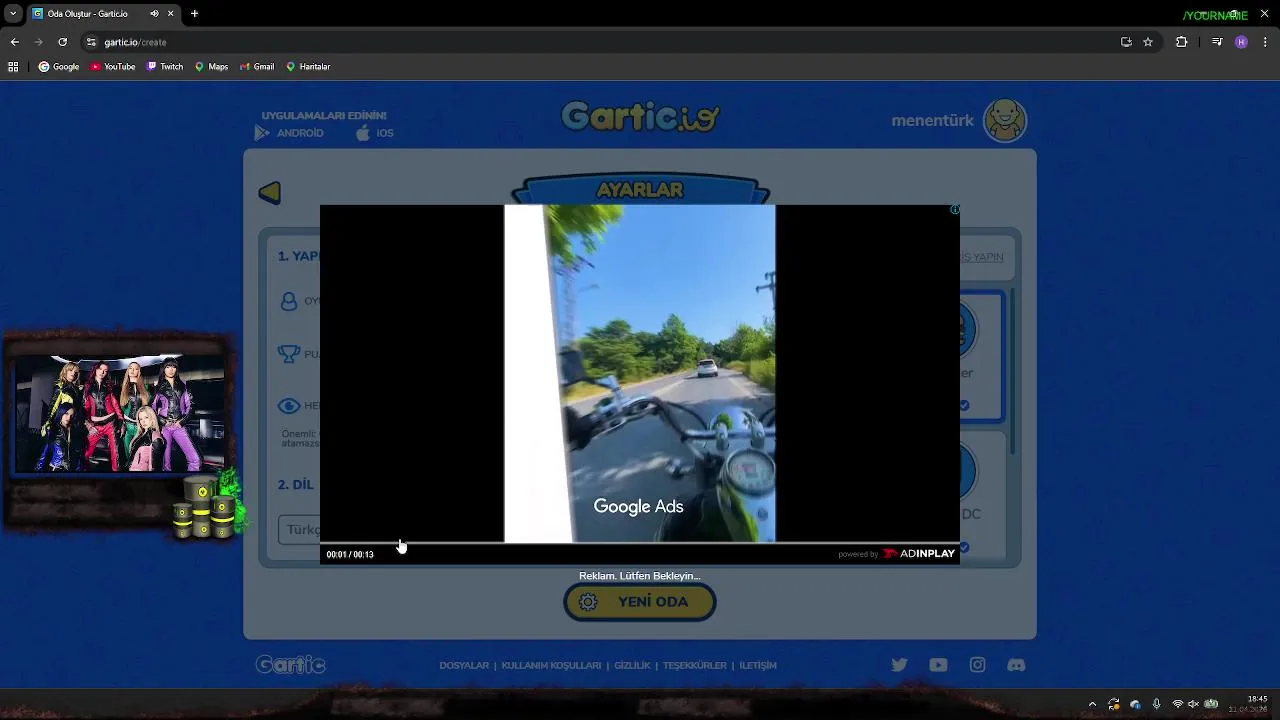Open a new browser tab
Image resolution: width=1280 pixels, height=720 pixels.
click(194, 14)
